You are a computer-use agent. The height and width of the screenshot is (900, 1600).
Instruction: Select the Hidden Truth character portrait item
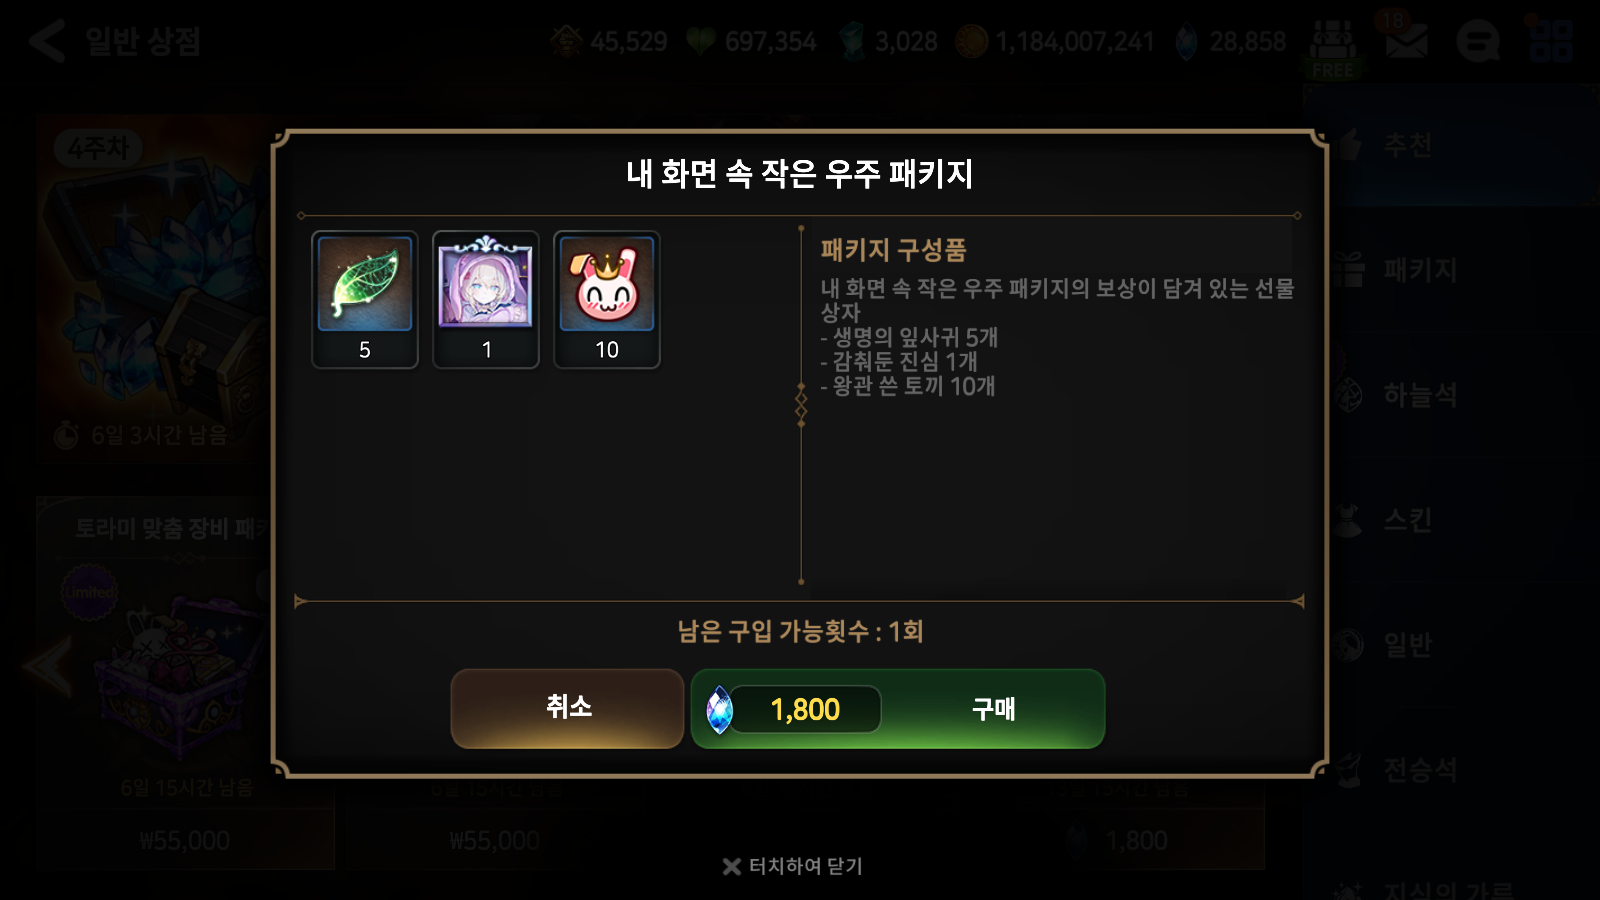click(486, 283)
